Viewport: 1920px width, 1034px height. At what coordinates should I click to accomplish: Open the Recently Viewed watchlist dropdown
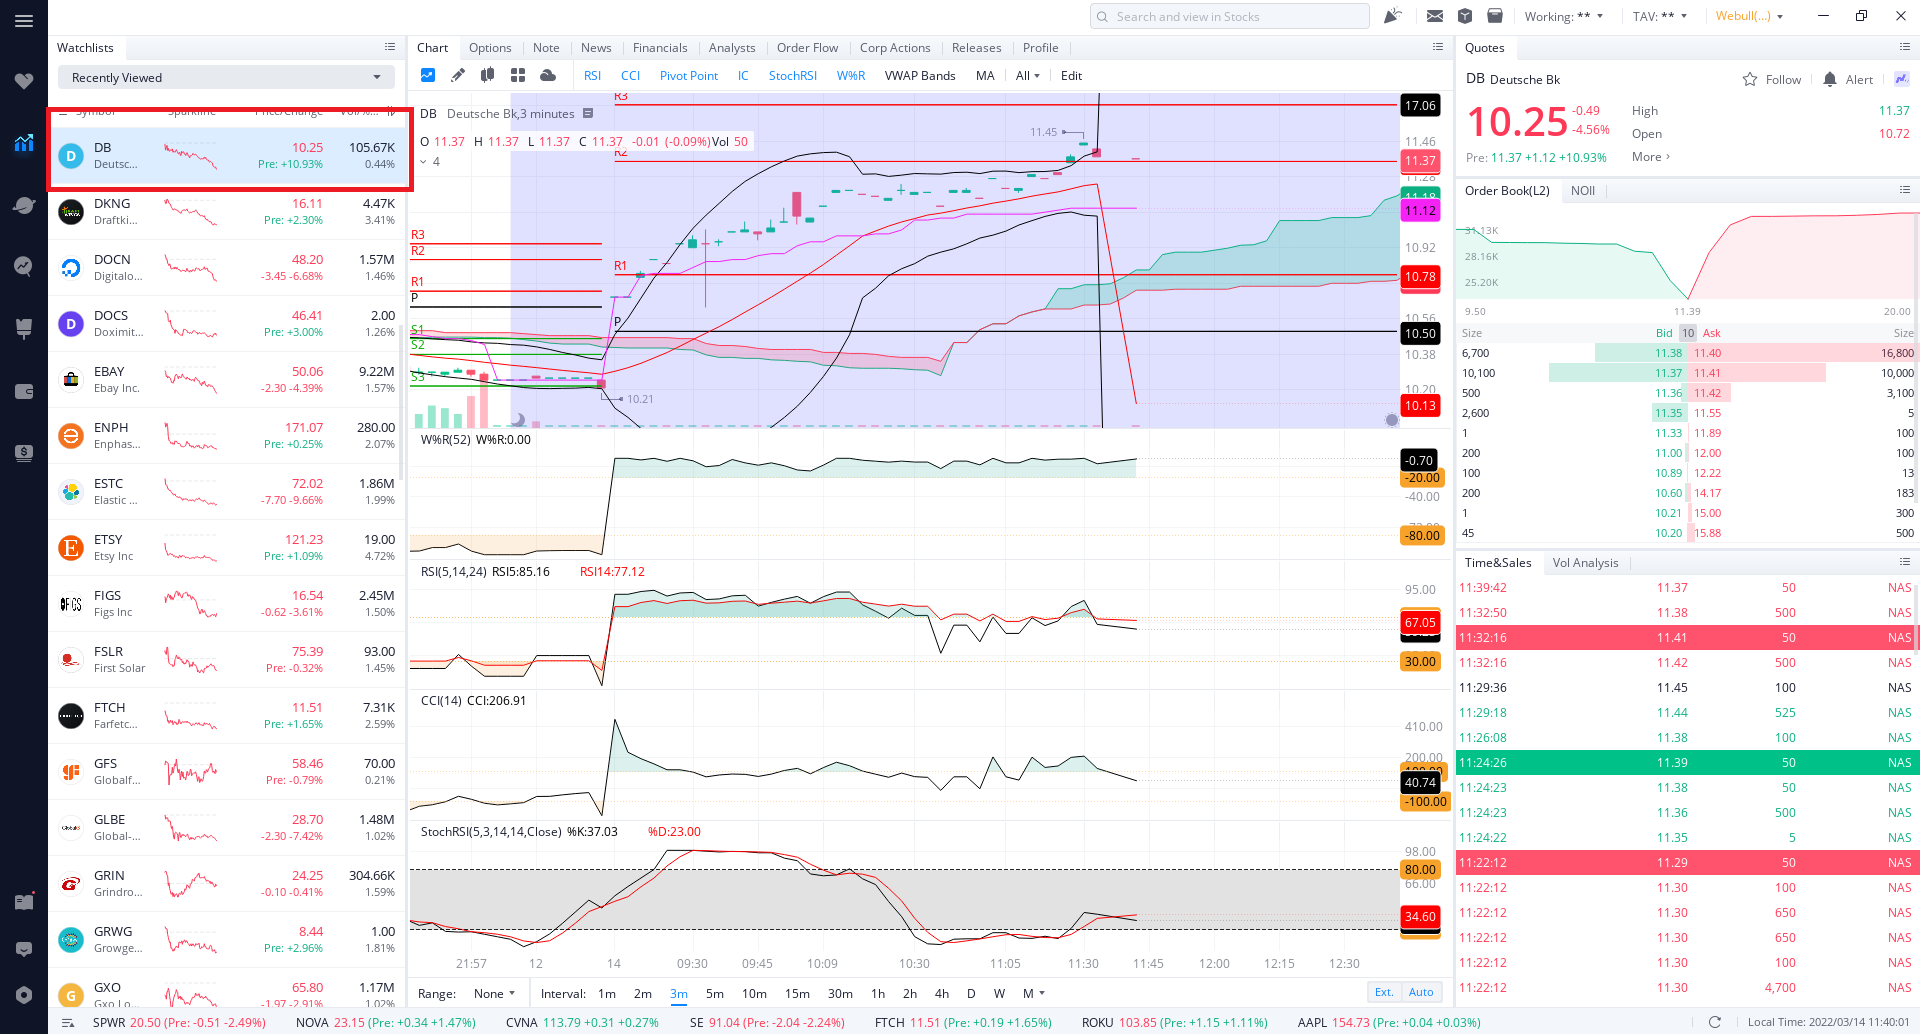point(226,77)
